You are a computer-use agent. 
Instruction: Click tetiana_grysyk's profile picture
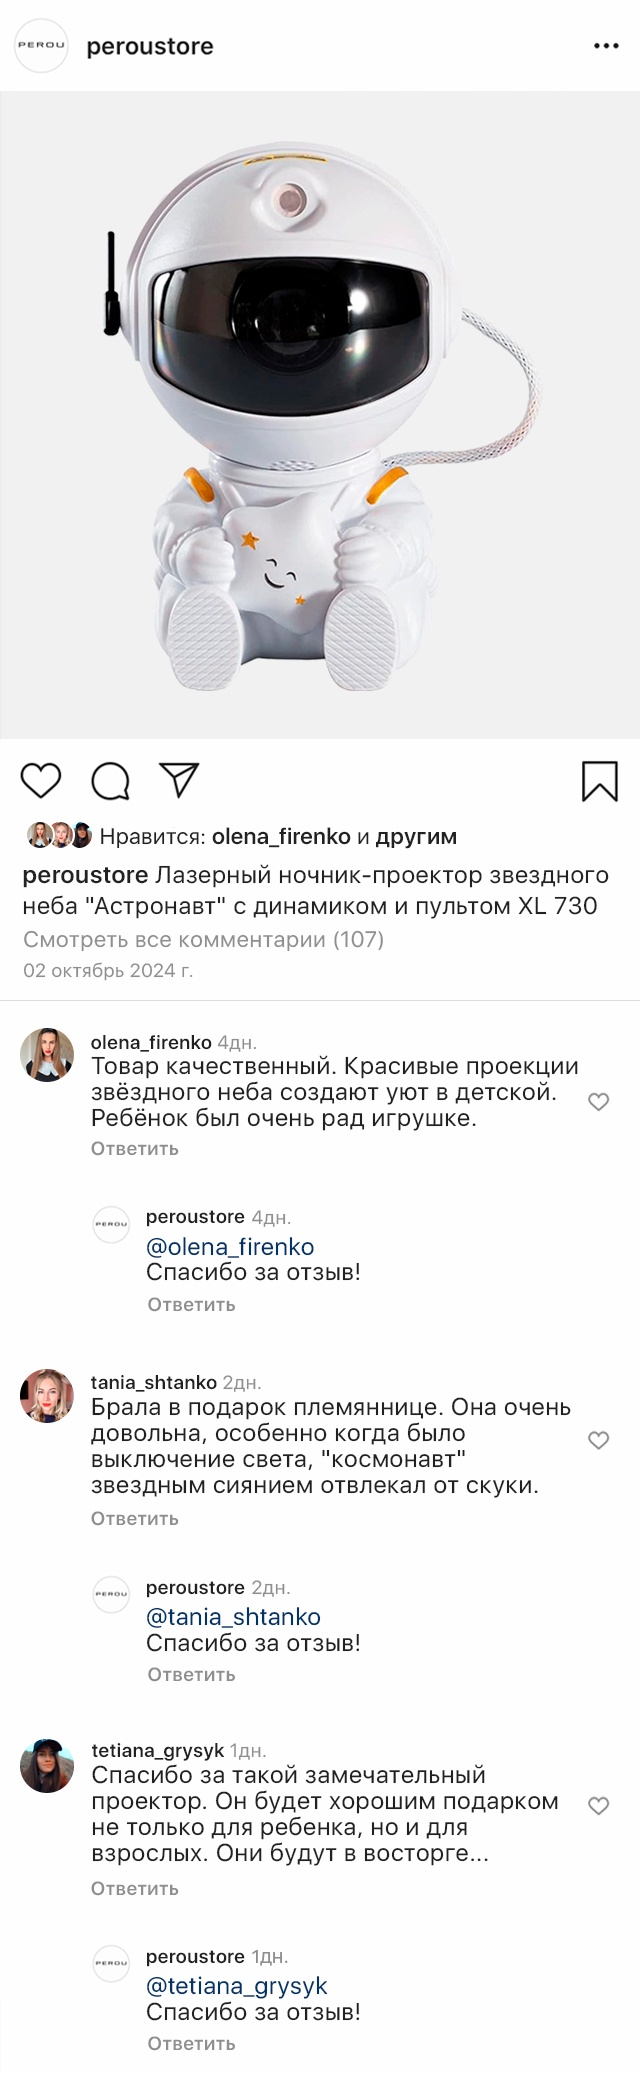click(x=47, y=1765)
